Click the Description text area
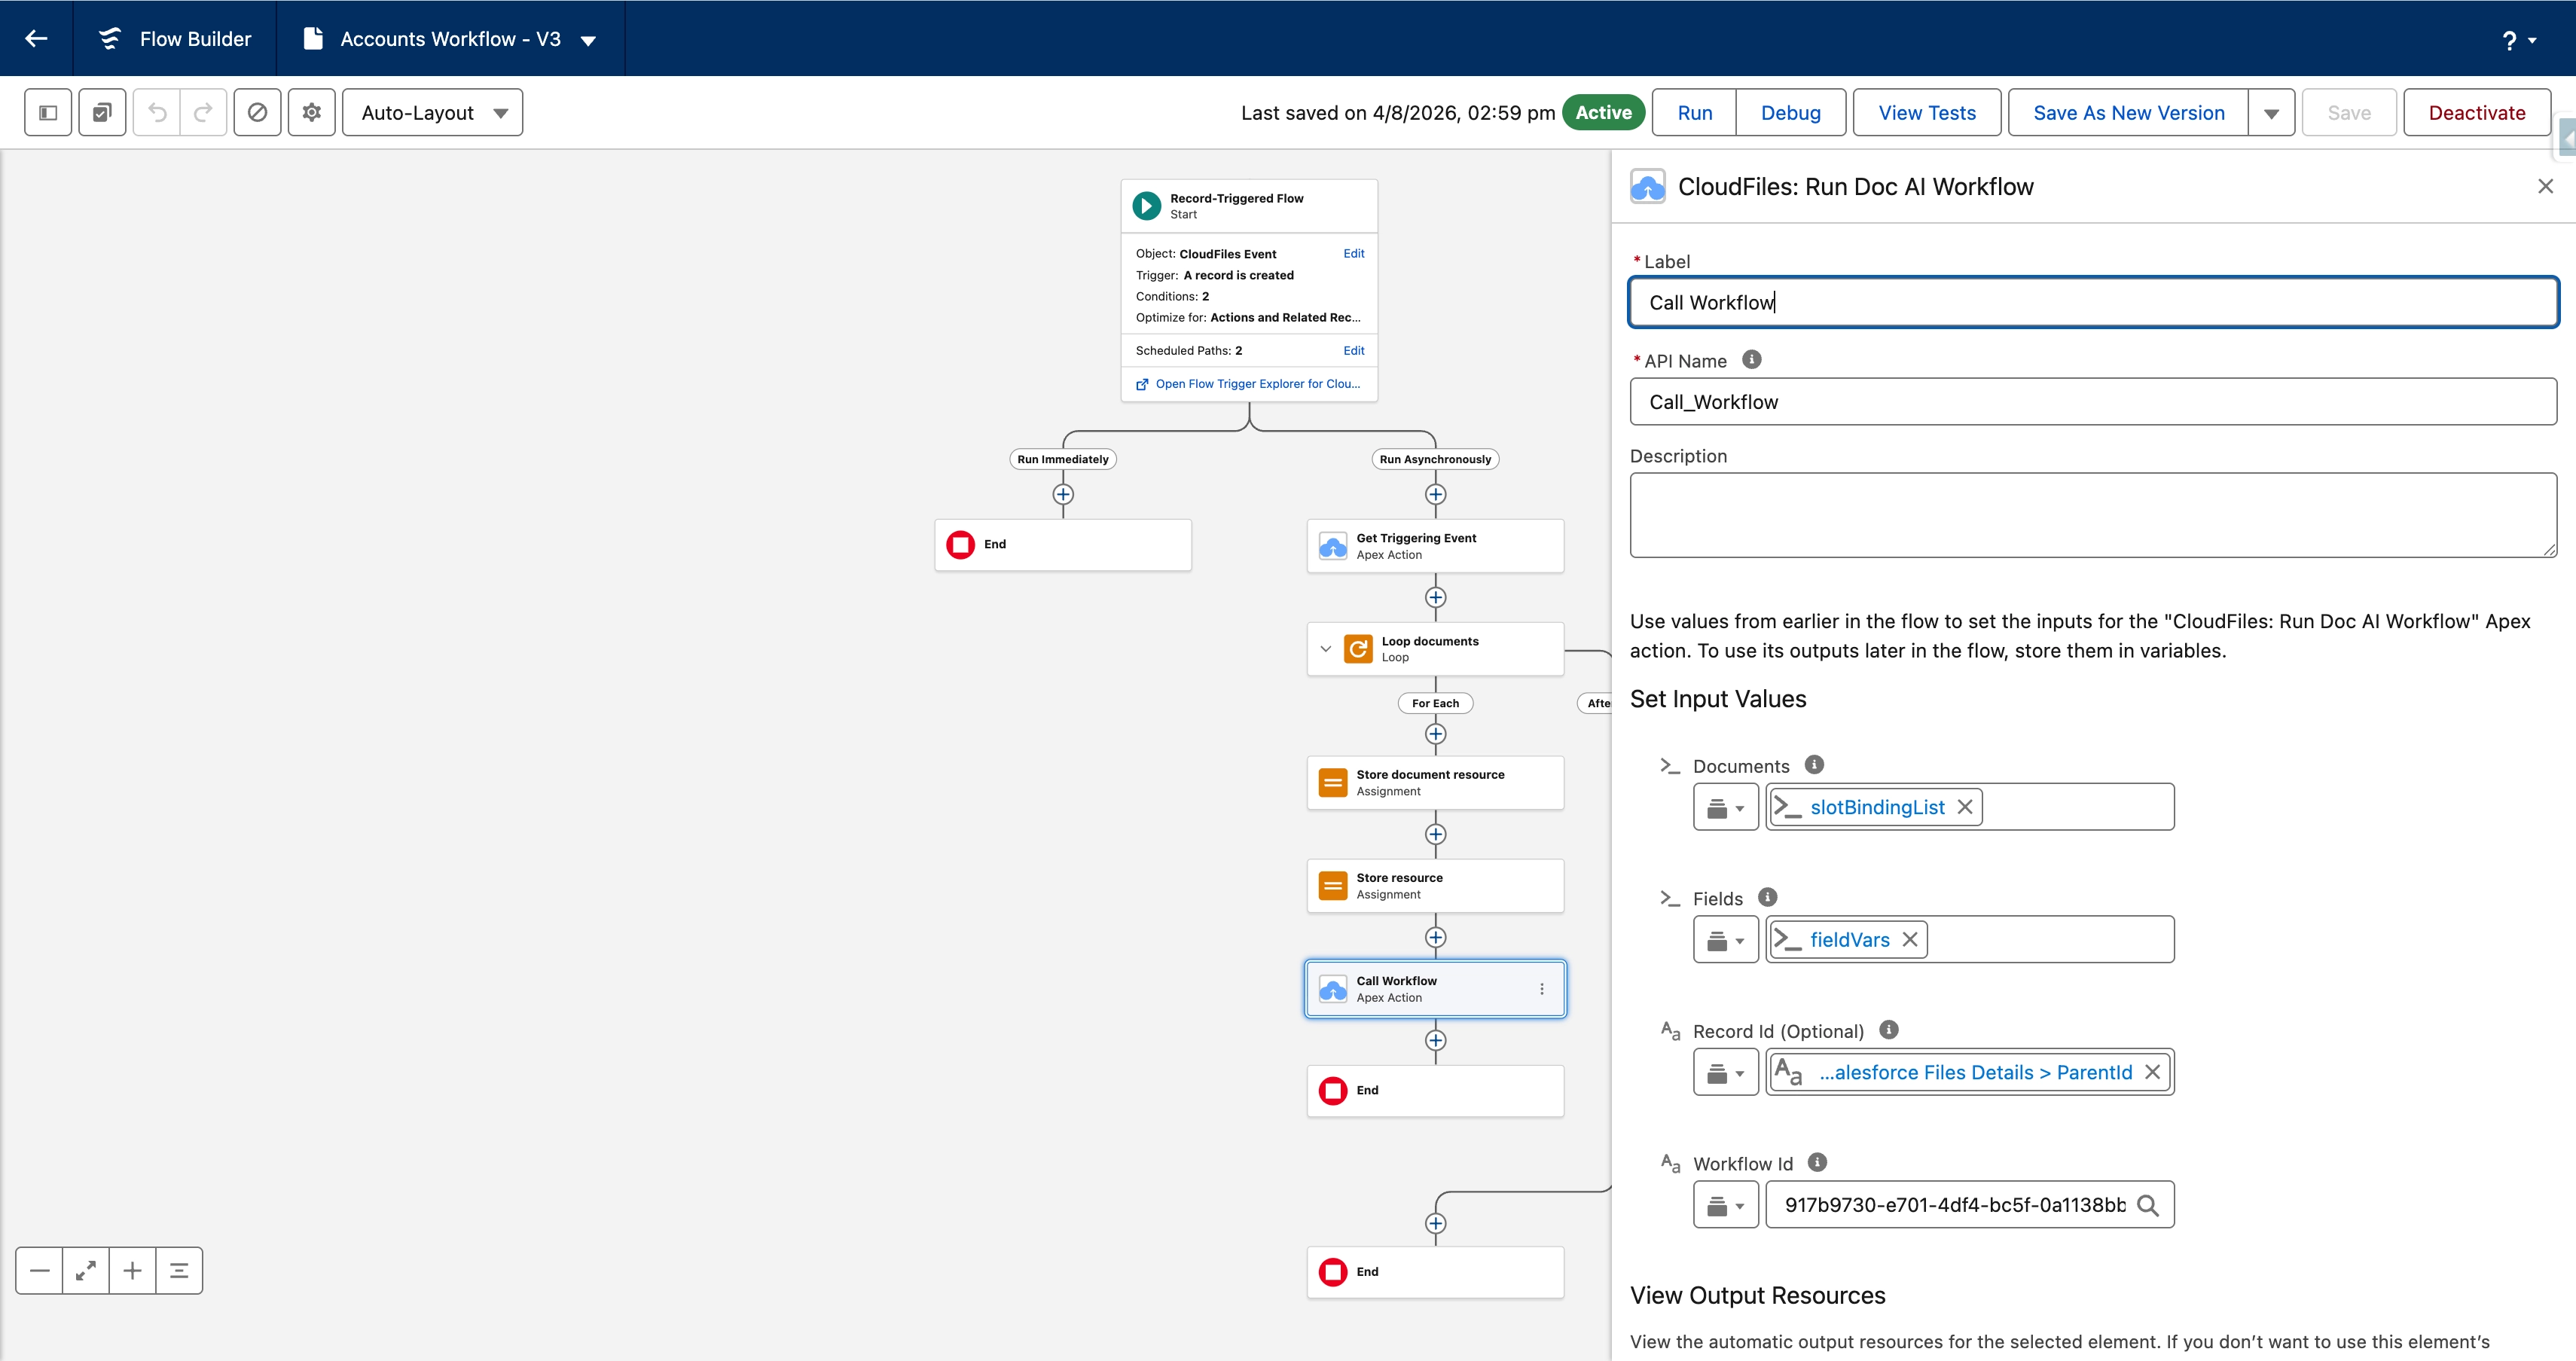This screenshot has width=2576, height=1361. point(2093,515)
